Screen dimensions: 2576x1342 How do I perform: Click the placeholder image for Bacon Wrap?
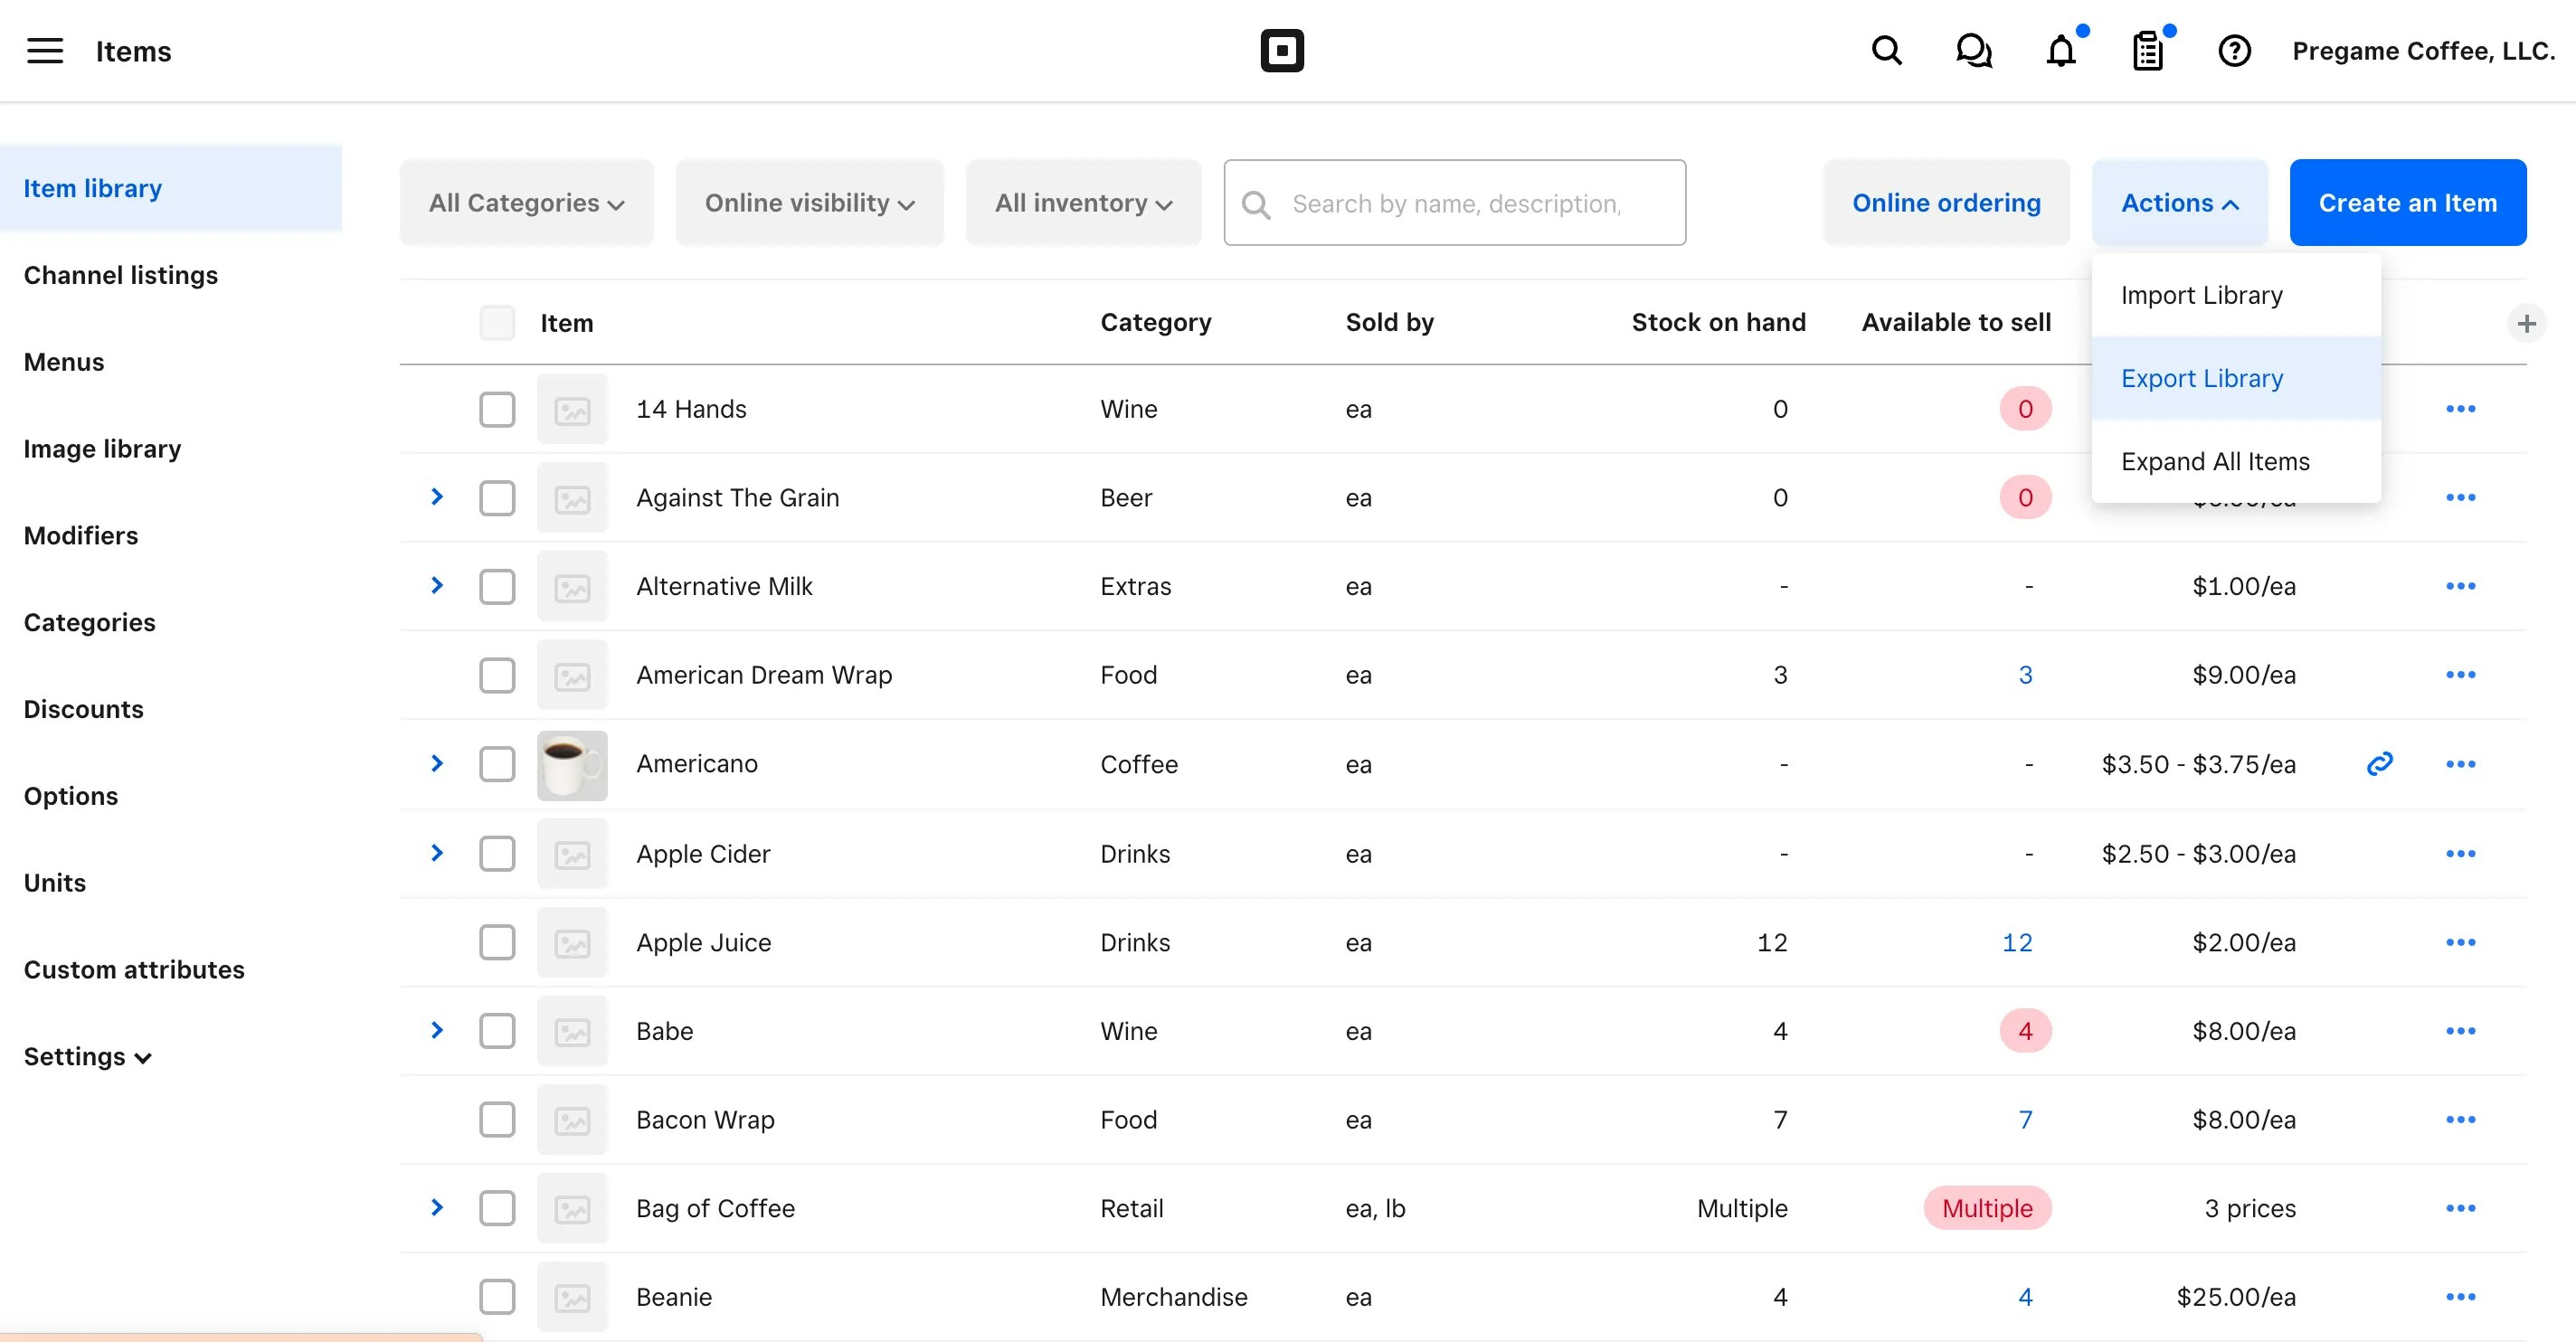click(x=572, y=1120)
